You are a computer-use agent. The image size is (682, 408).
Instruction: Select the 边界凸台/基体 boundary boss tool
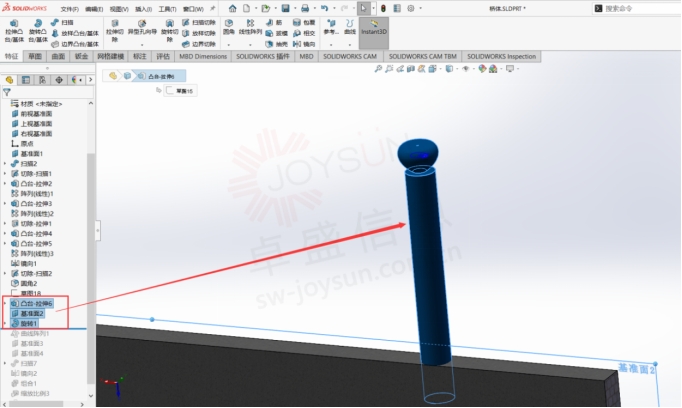pyautogui.click(x=75, y=44)
